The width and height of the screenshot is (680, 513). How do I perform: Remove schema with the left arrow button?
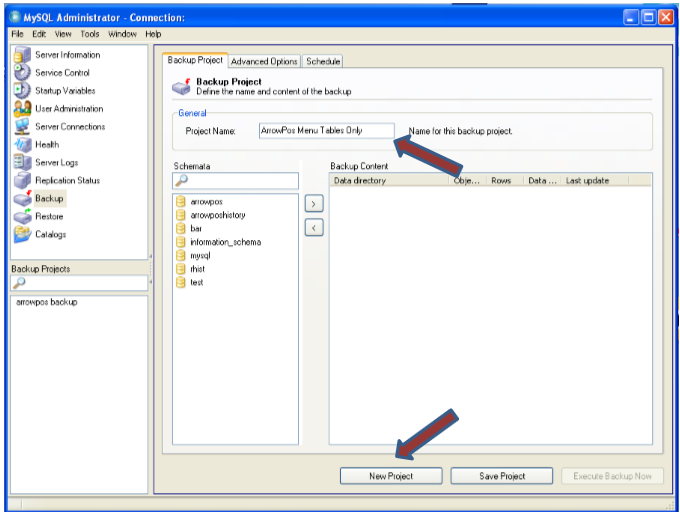[314, 227]
